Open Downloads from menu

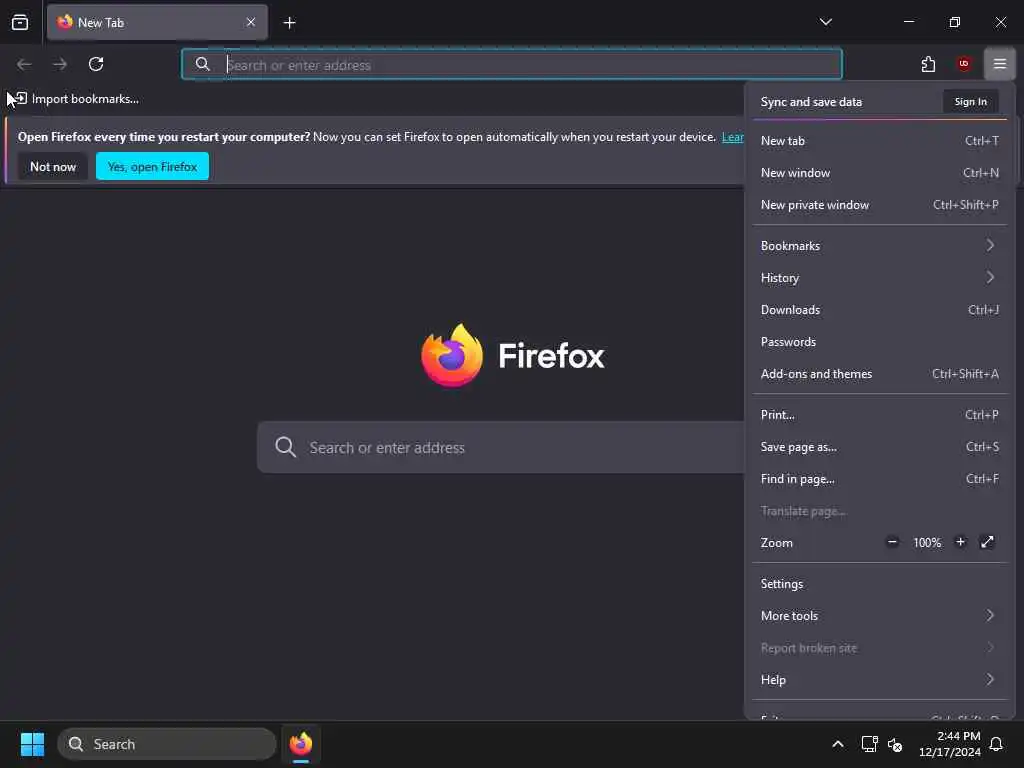[x=879, y=310]
